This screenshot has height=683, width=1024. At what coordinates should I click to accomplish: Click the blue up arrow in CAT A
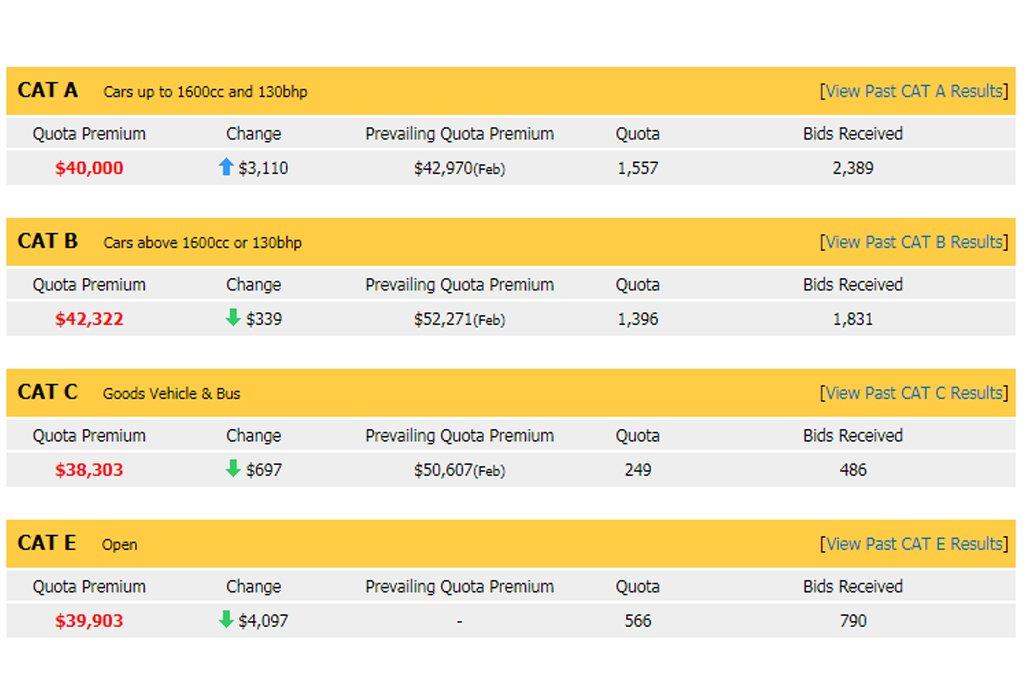(x=226, y=167)
